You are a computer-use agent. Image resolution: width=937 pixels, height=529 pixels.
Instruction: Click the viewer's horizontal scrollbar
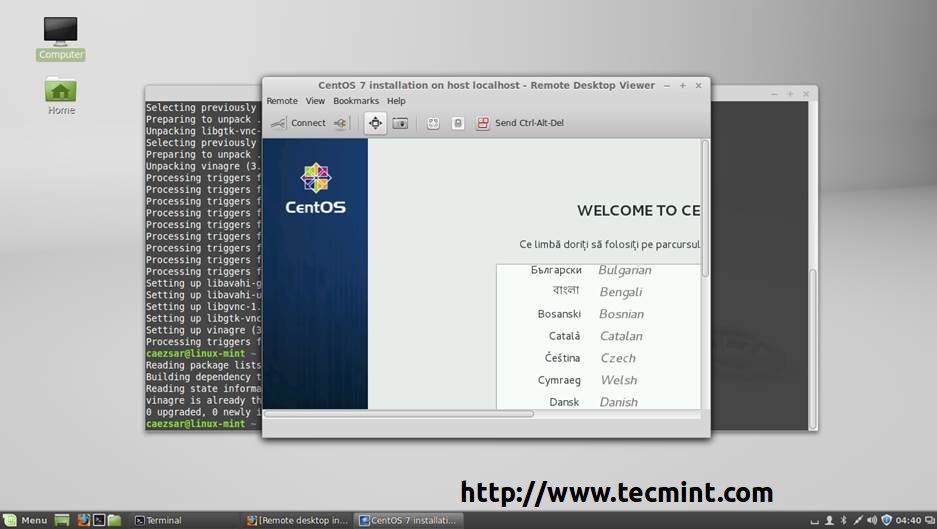pos(399,414)
